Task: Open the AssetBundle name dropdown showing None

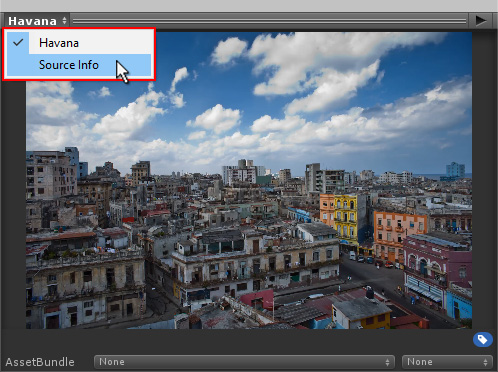Action: [244, 362]
